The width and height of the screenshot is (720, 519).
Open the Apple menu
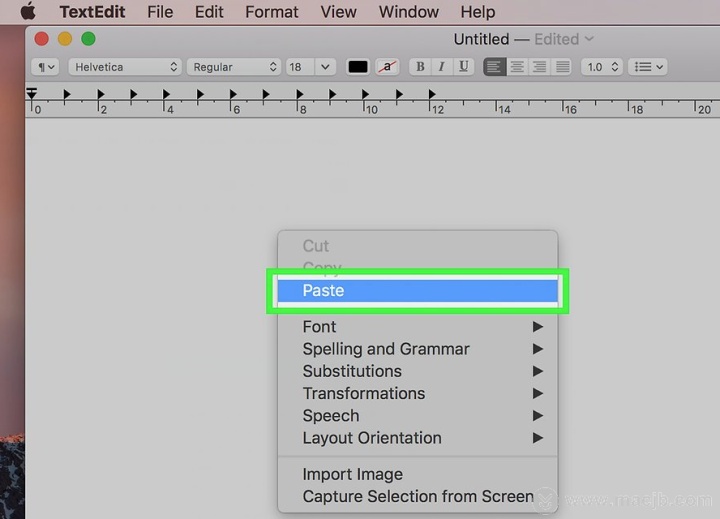pos(28,11)
